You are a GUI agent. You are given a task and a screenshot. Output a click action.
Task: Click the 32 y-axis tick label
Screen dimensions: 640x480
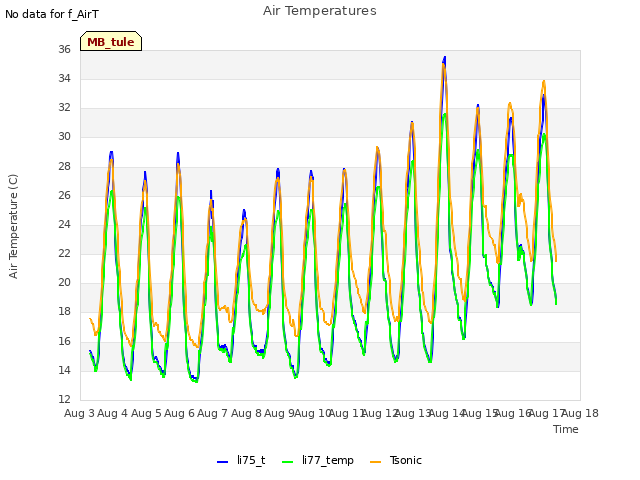[x=64, y=107]
